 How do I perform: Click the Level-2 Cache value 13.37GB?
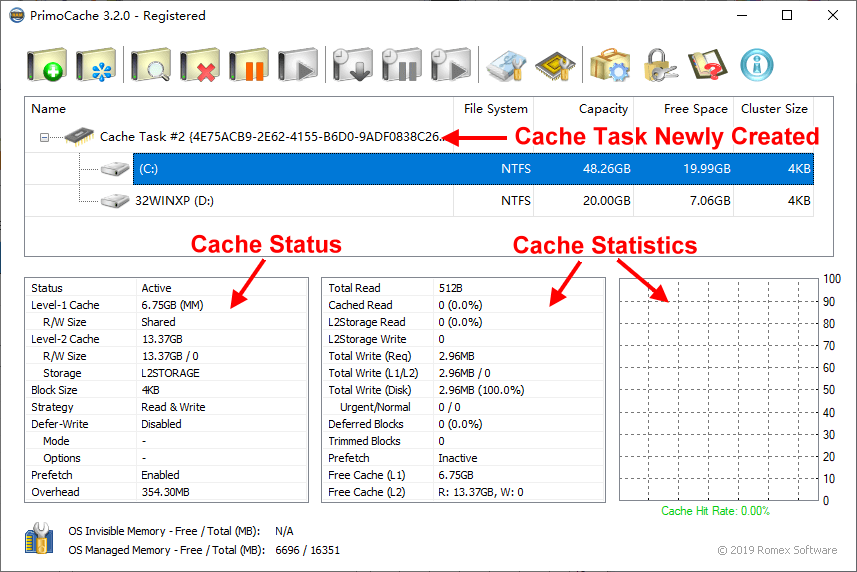162,339
